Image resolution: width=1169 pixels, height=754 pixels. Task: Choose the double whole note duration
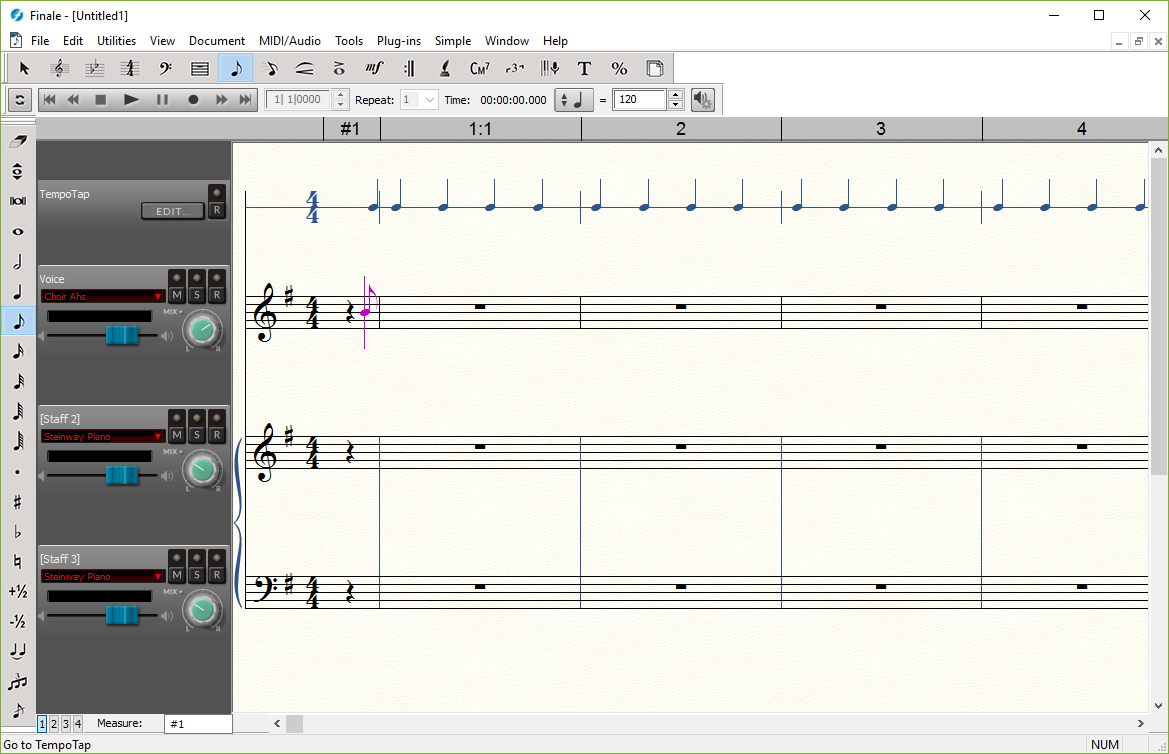coord(18,201)
